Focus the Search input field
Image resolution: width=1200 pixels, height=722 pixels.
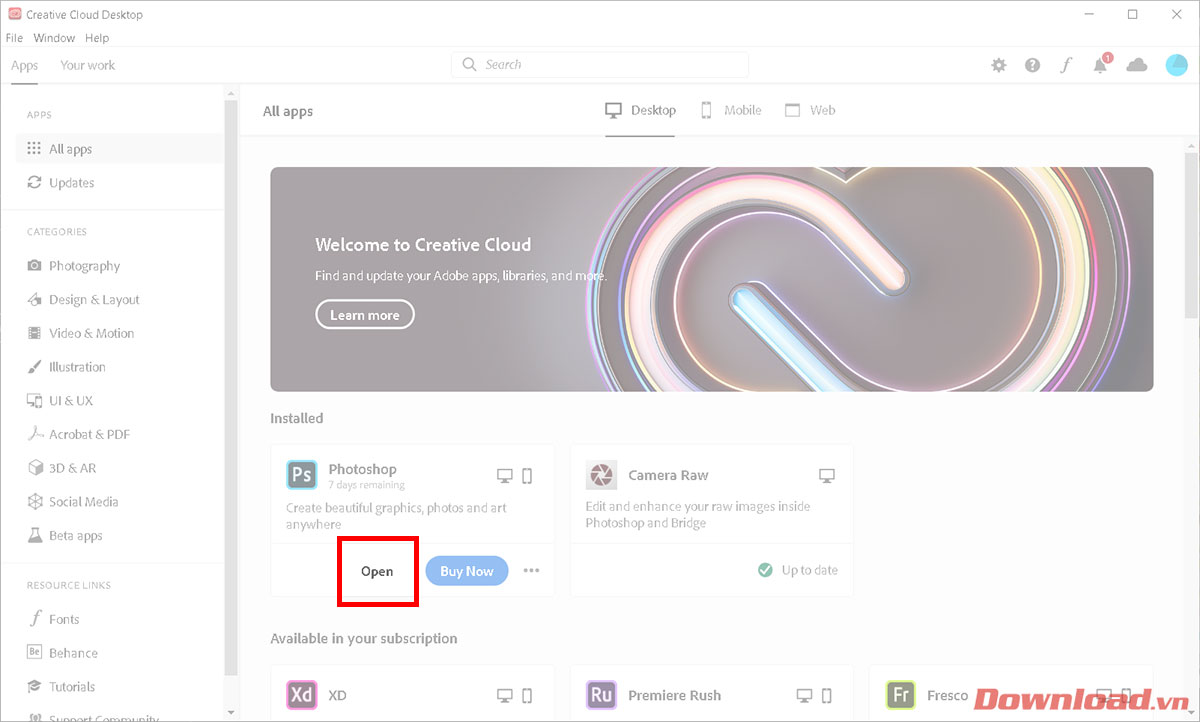point(600,65)
